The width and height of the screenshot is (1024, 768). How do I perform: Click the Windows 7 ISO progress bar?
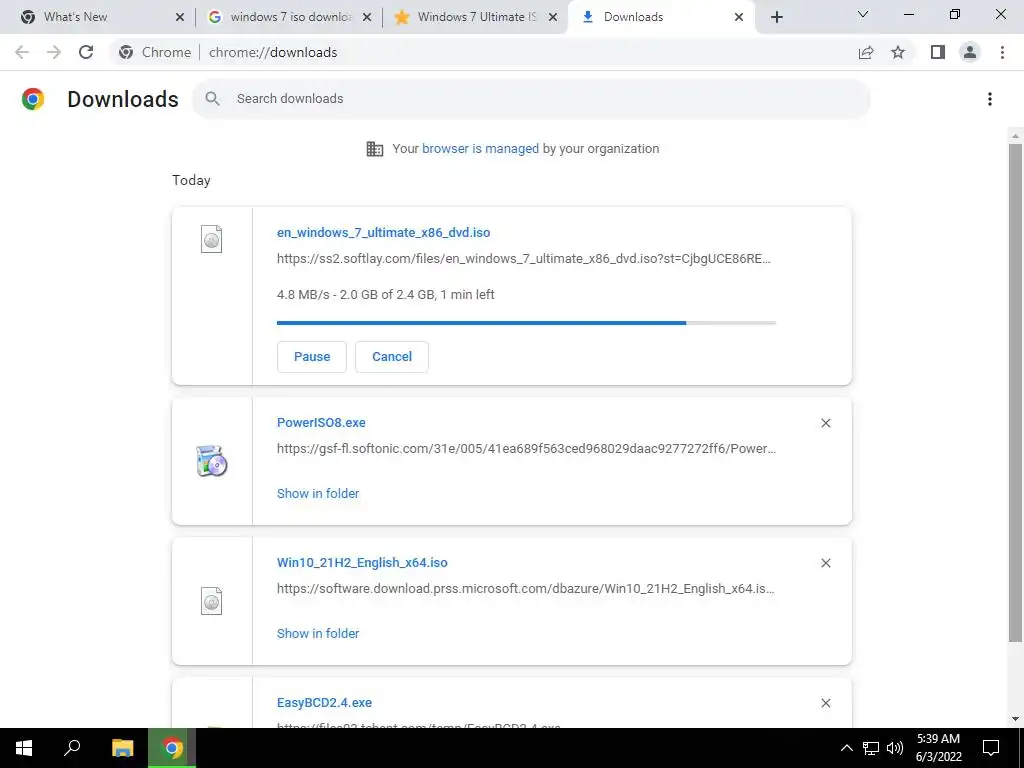(526, 323)
